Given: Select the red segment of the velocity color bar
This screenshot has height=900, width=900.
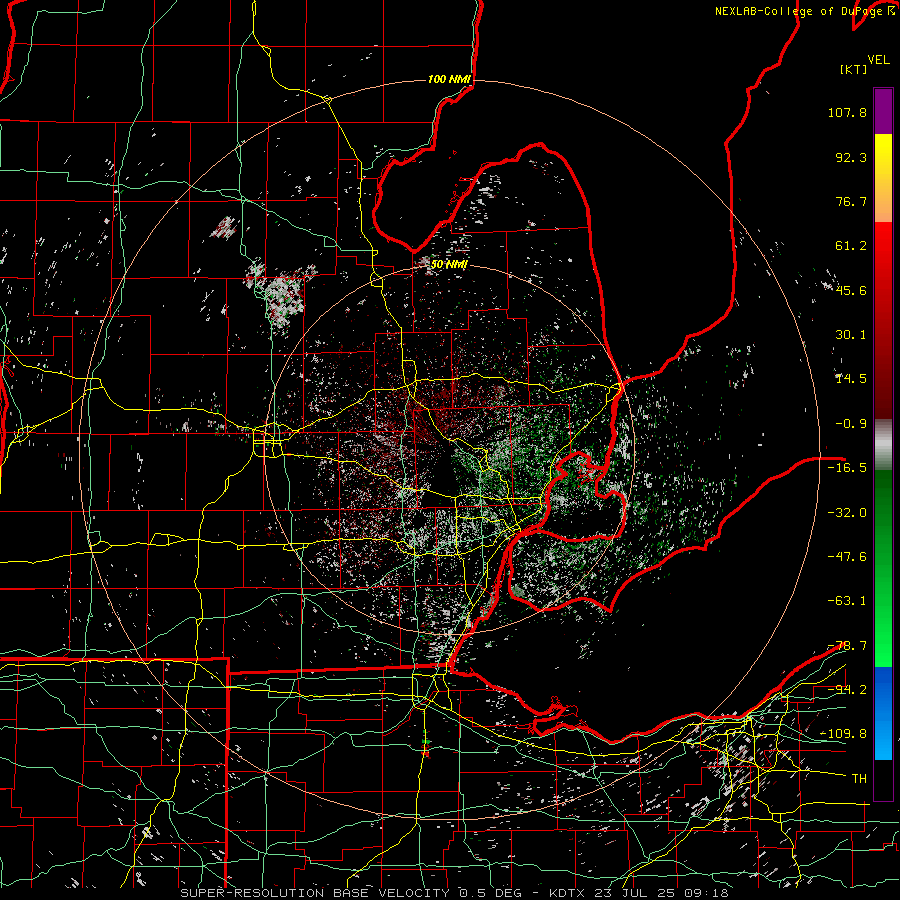Looking at the screenshot, I should pos(883,320).
